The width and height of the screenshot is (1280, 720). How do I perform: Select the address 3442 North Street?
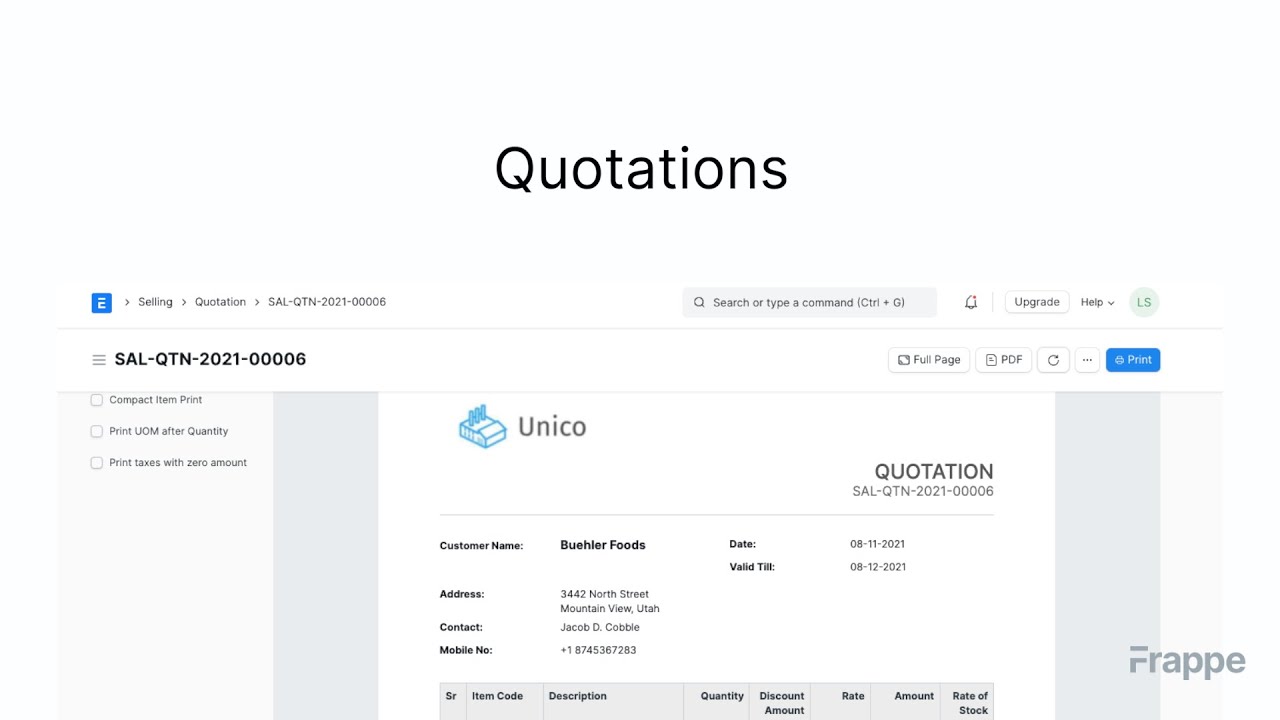(605, 594)
